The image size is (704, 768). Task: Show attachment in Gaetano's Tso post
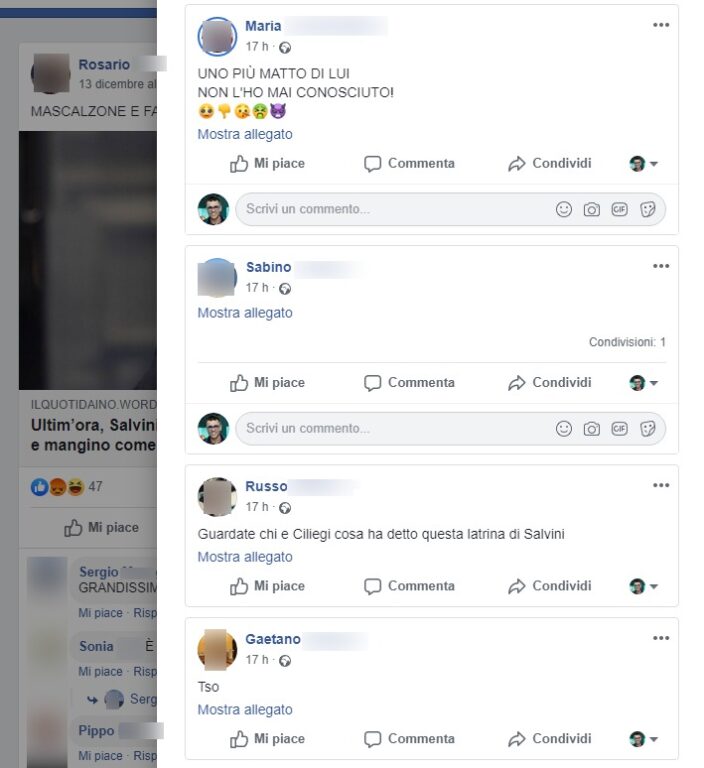tap(245, 710)
